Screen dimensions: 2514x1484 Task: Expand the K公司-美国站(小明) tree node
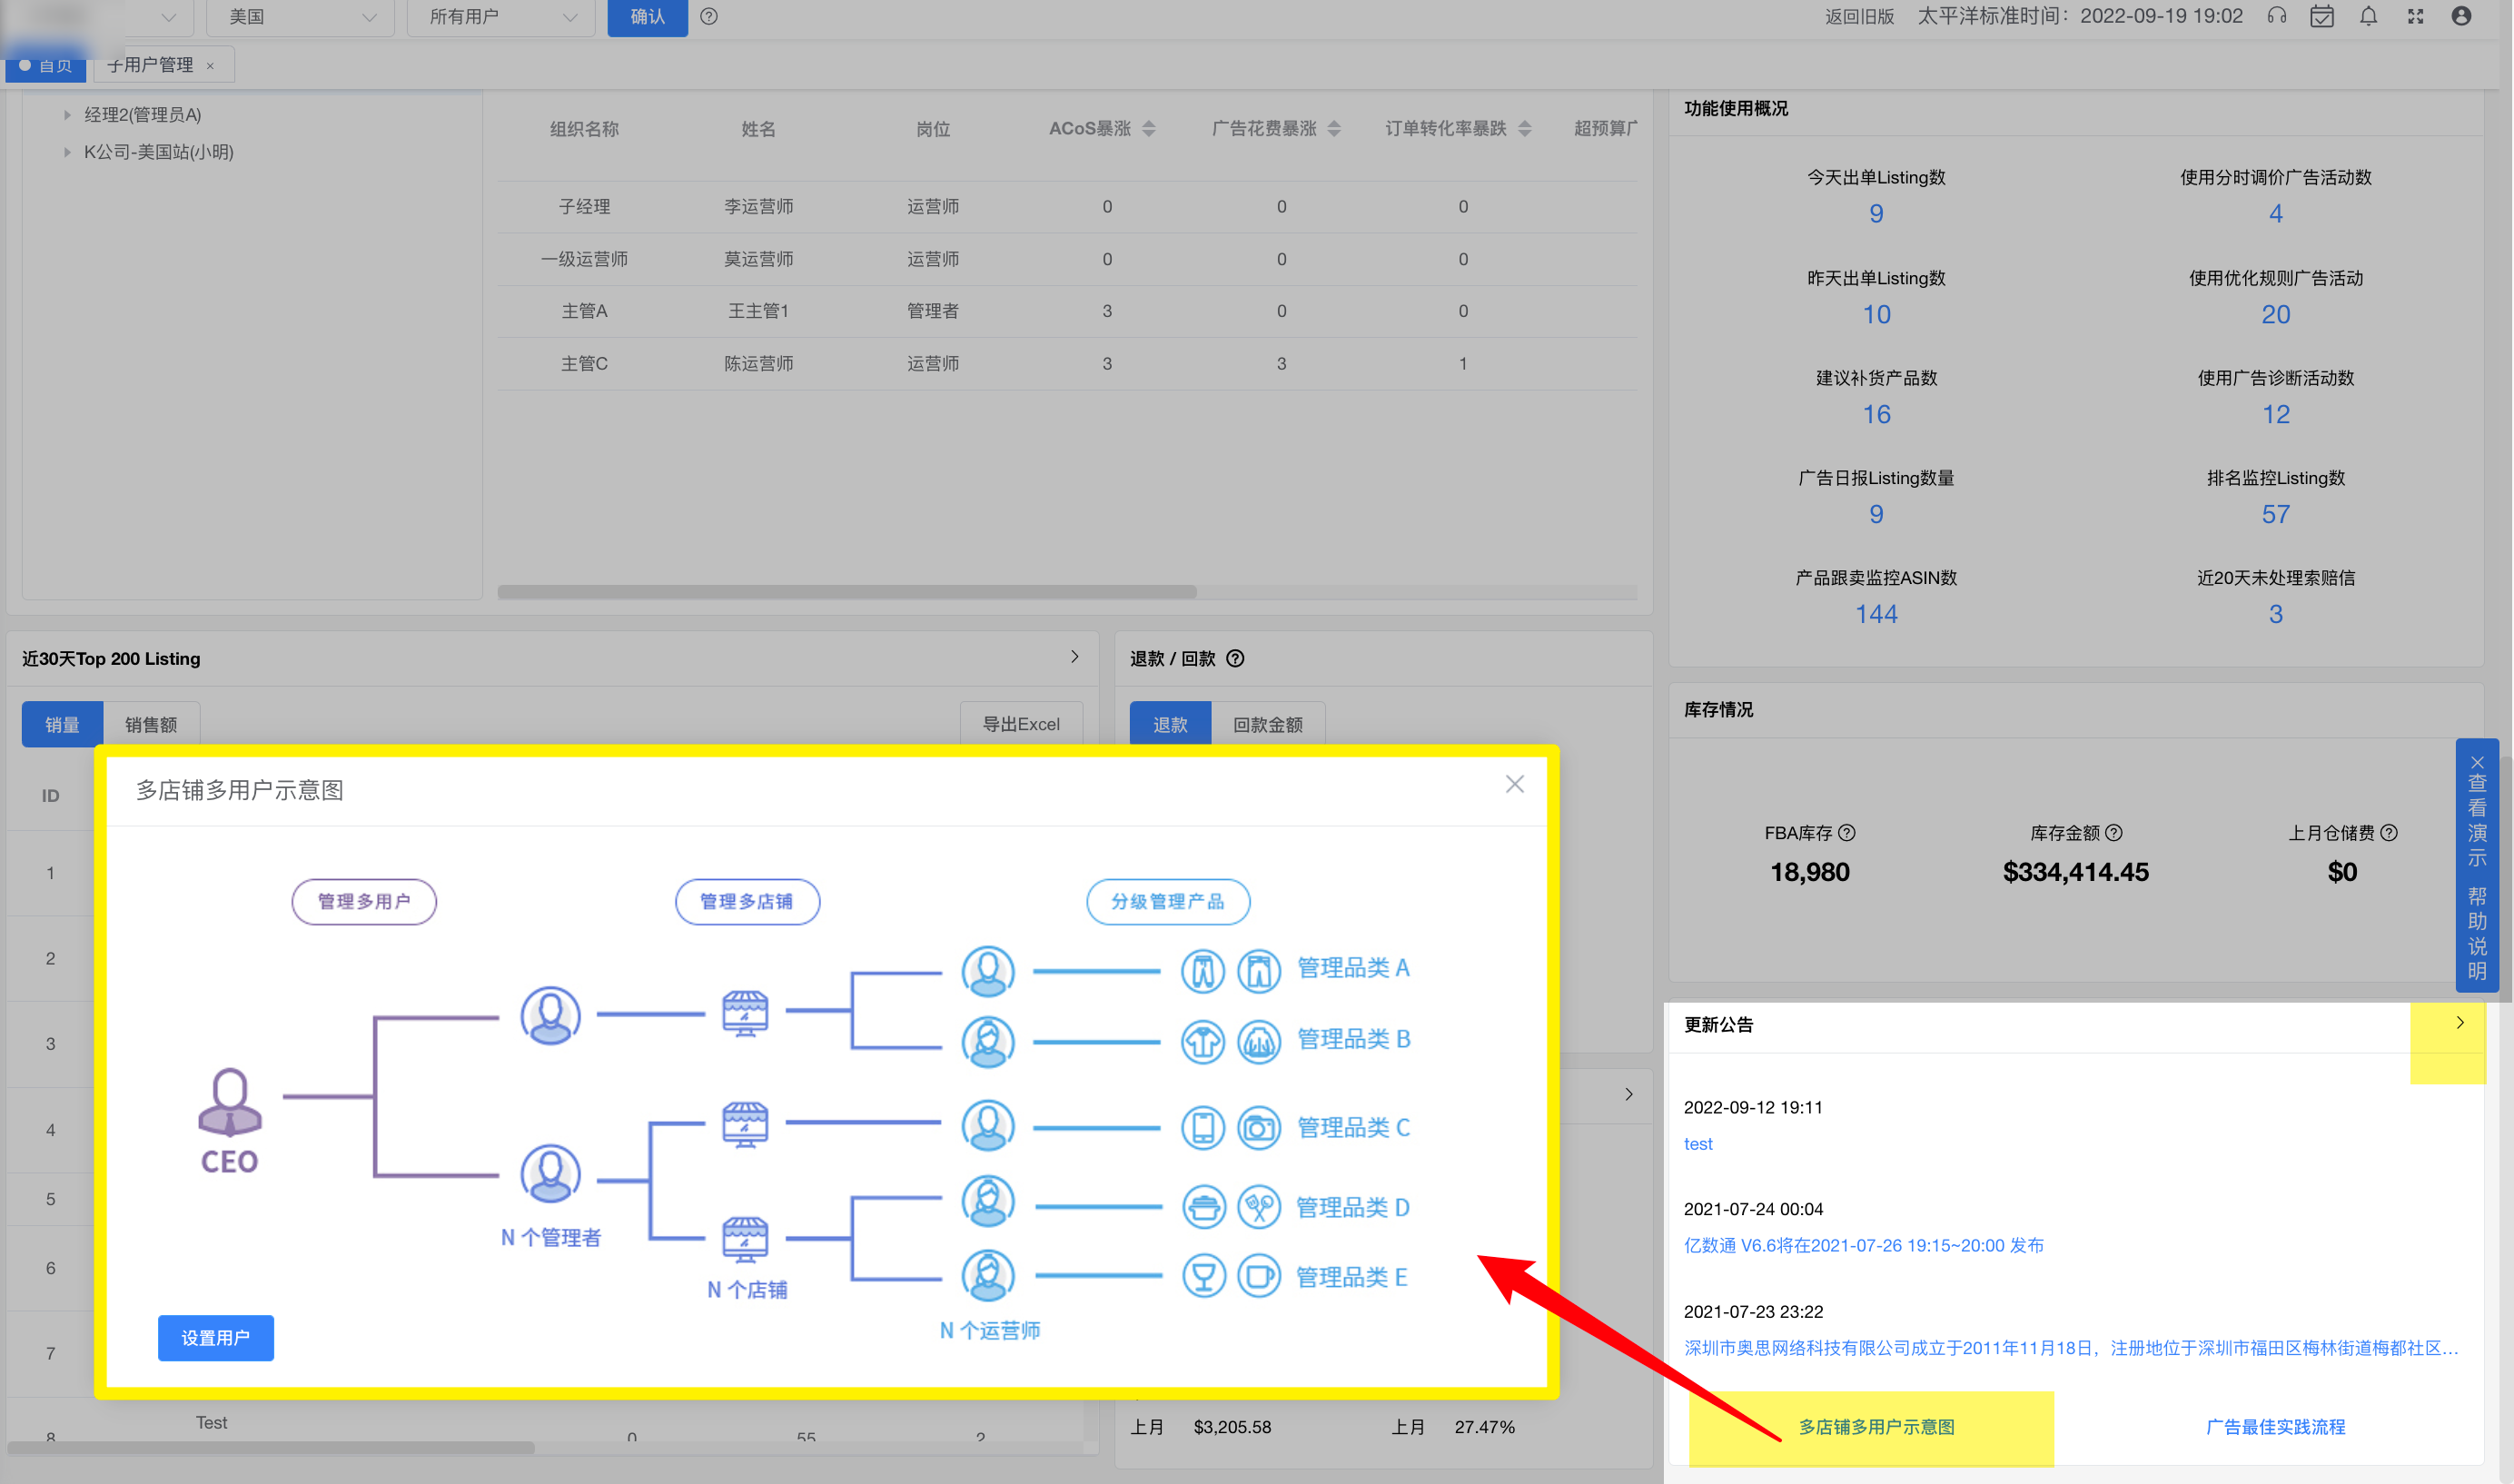[67, 152]
